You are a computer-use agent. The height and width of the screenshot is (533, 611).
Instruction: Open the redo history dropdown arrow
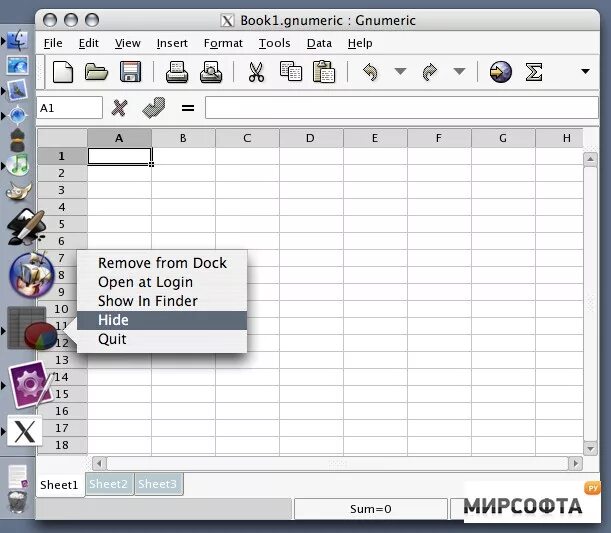point(459,71)
